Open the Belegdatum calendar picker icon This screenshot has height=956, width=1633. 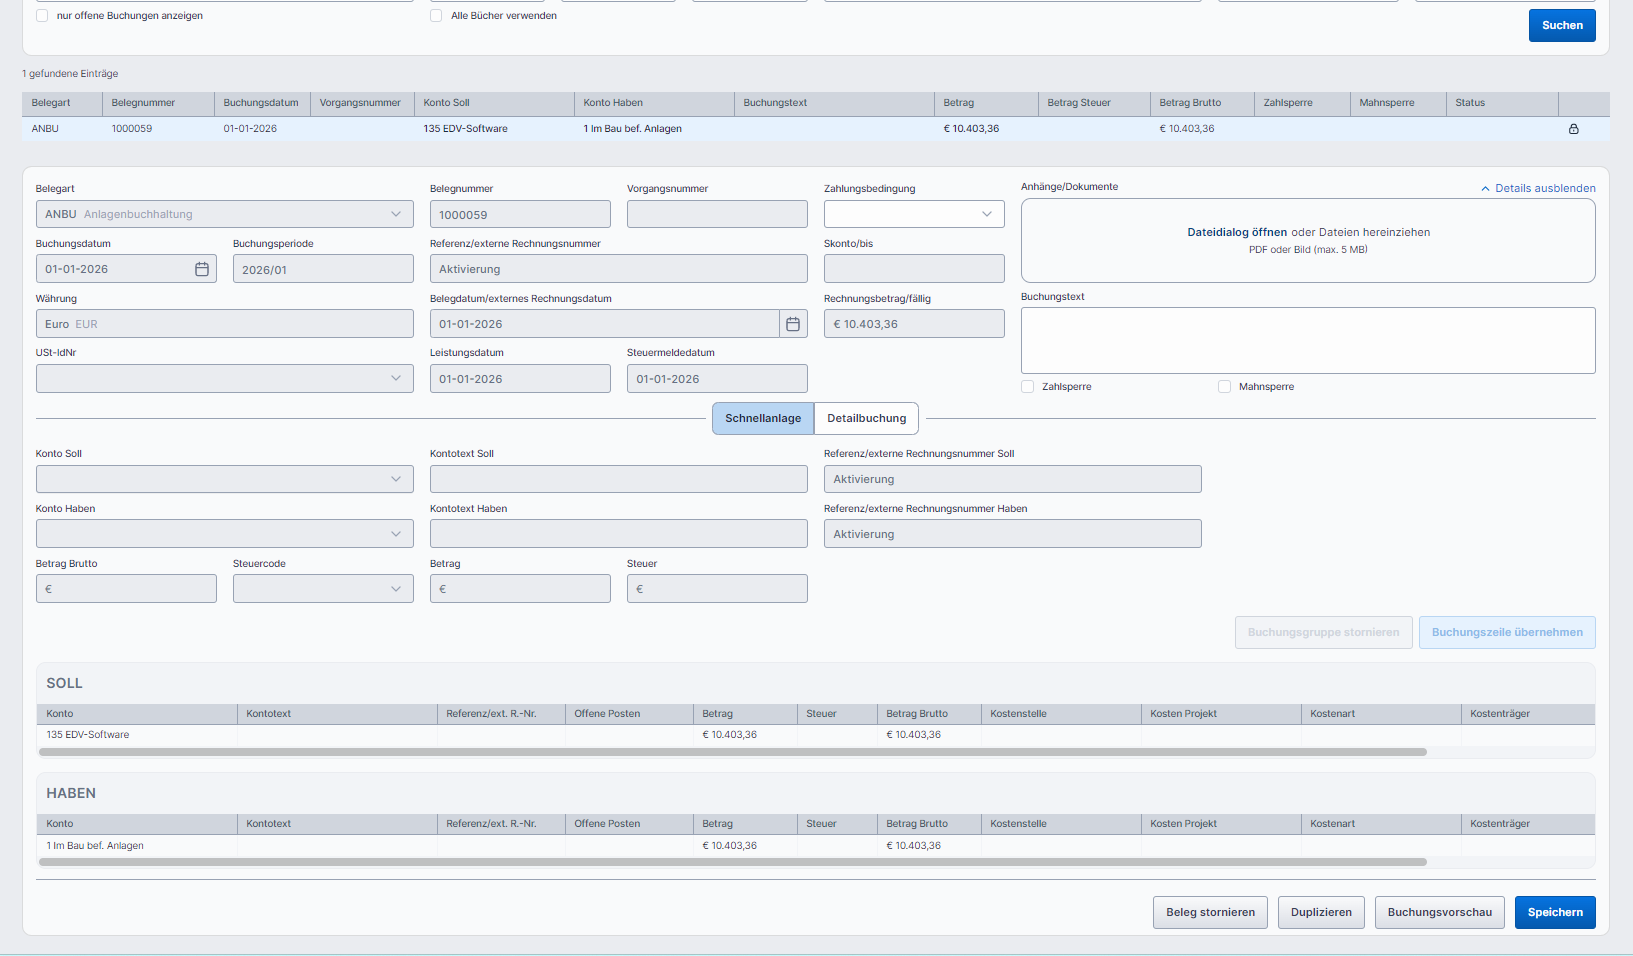pyautogui.click(x=793, y=324)
